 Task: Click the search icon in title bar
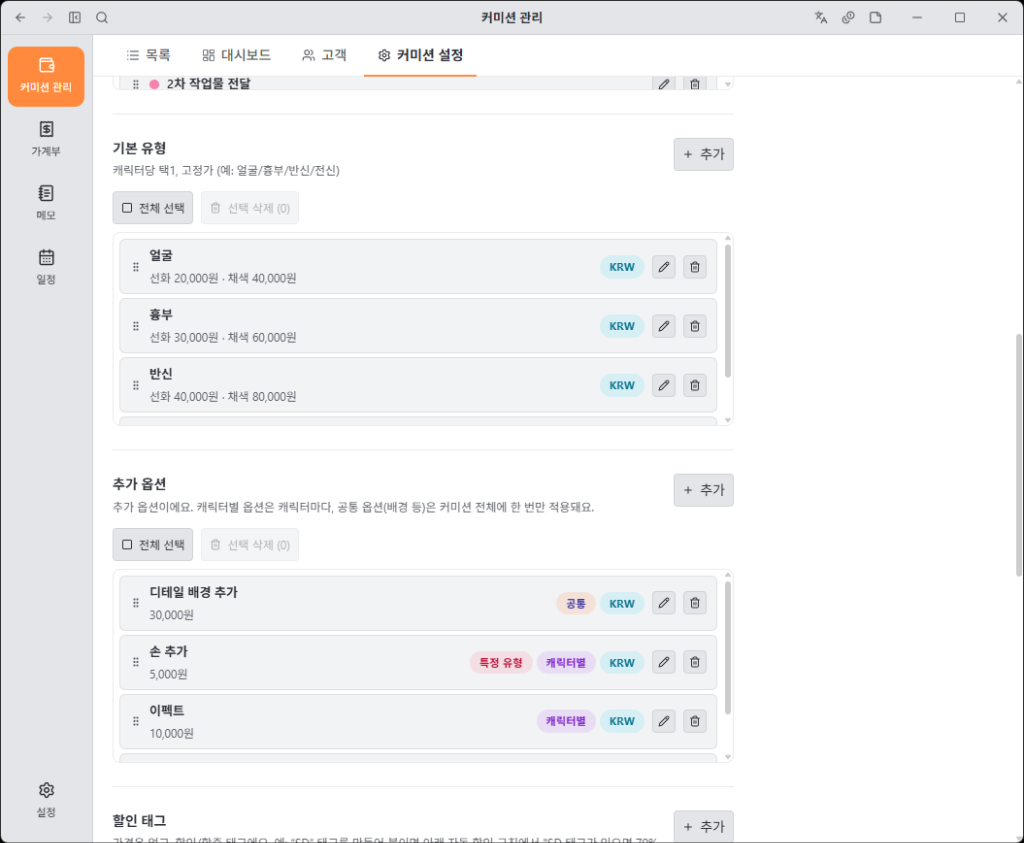(x=102, y=18)
